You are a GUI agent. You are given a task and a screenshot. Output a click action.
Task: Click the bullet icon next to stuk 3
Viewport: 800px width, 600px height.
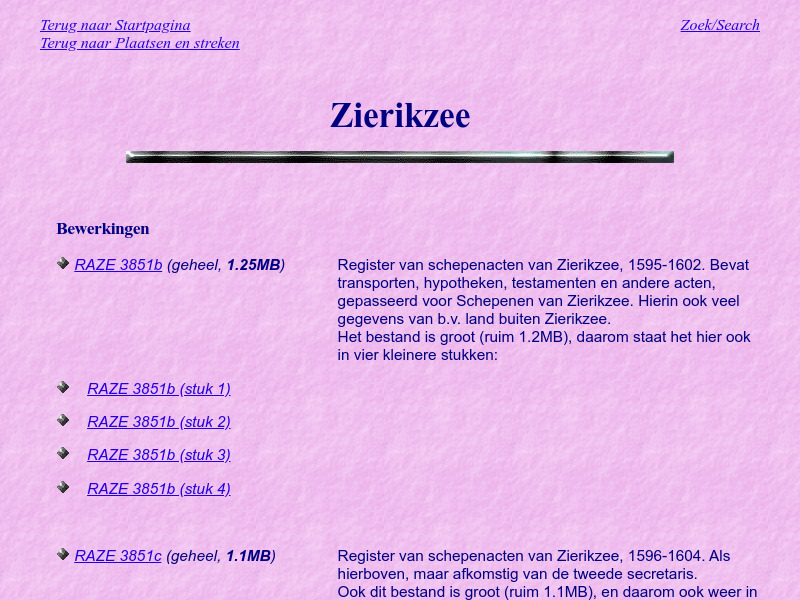62,453
